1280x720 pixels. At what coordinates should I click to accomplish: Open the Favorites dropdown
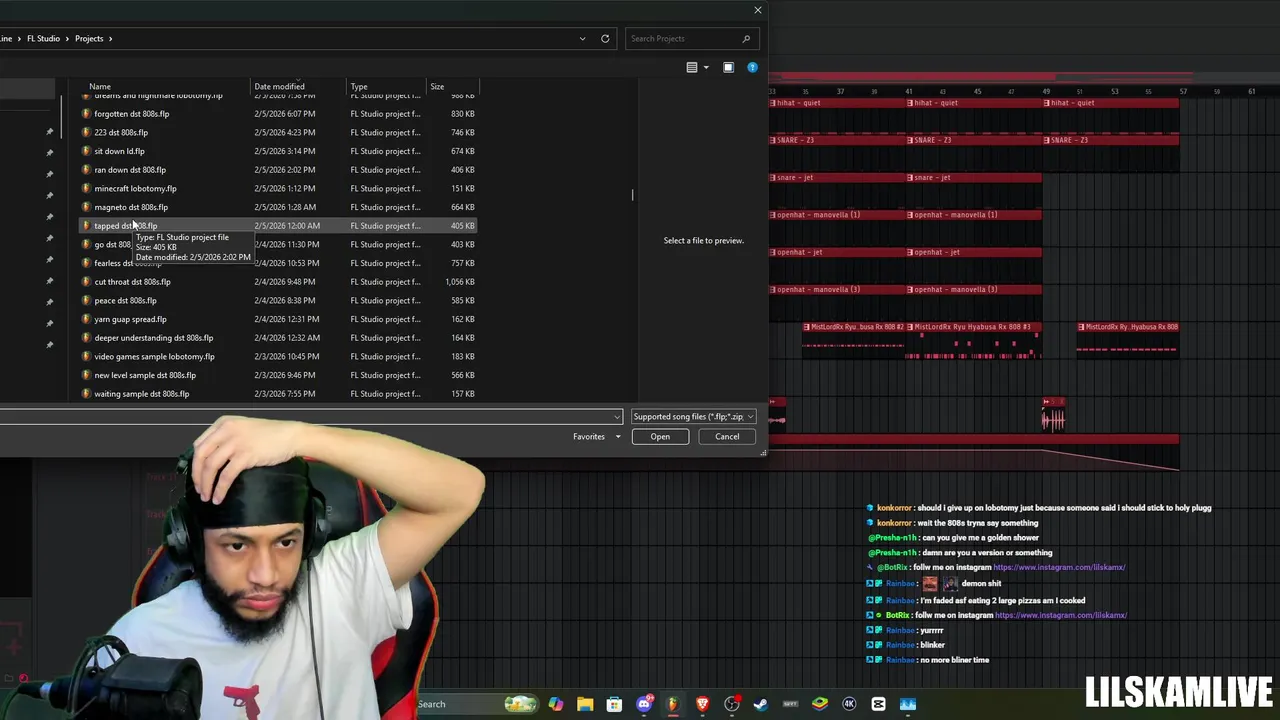point(597,436)
